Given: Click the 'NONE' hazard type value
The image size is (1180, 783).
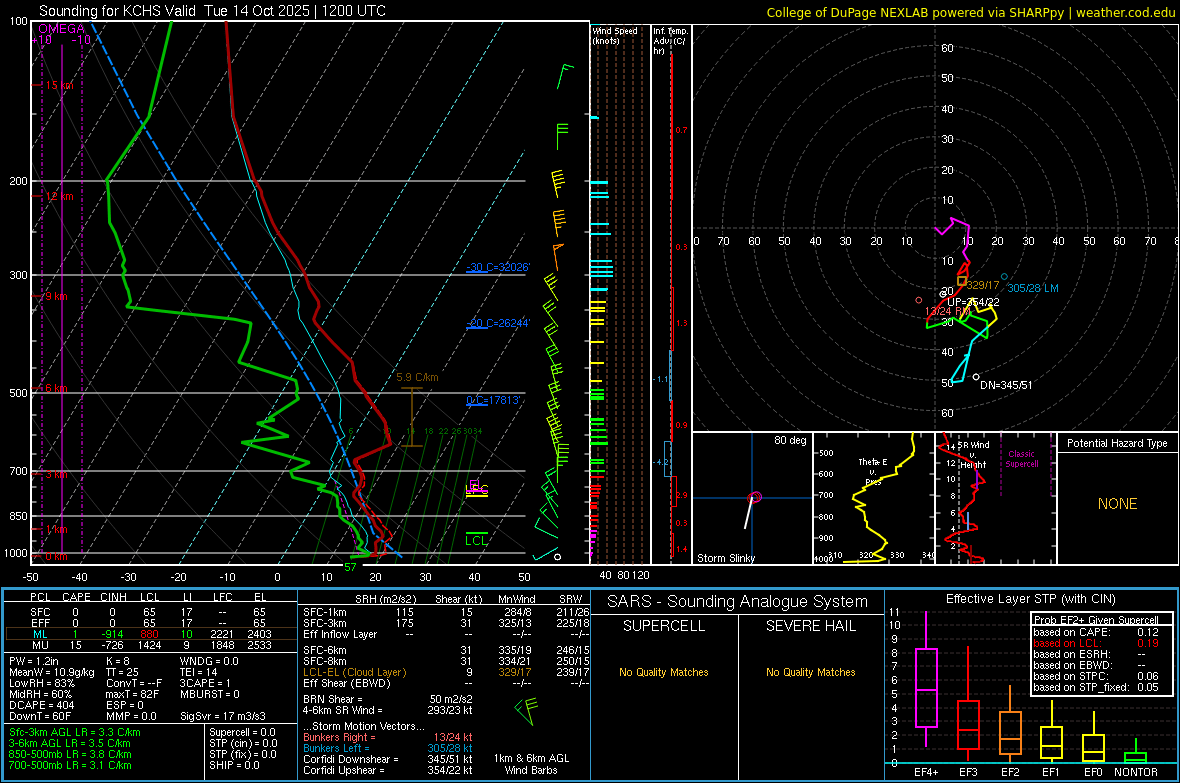Looking at the screenshot, I should [x=1118, y=504].
